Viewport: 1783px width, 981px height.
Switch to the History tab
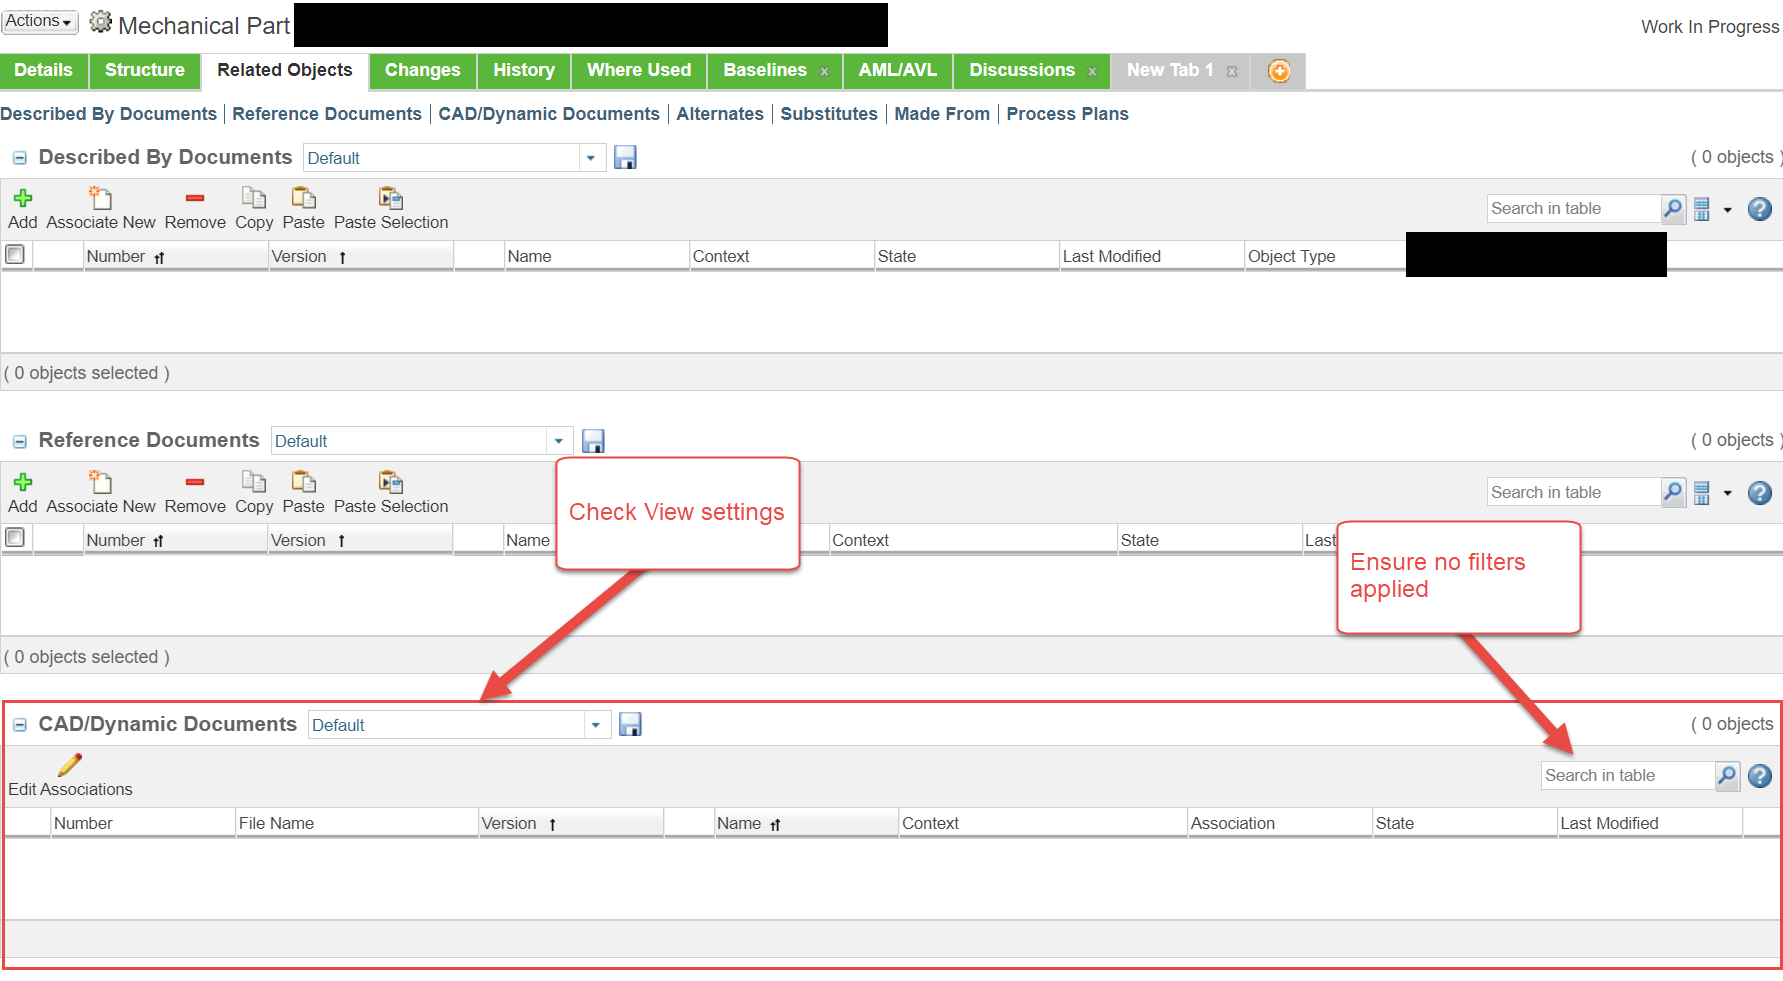click(523, 70)
